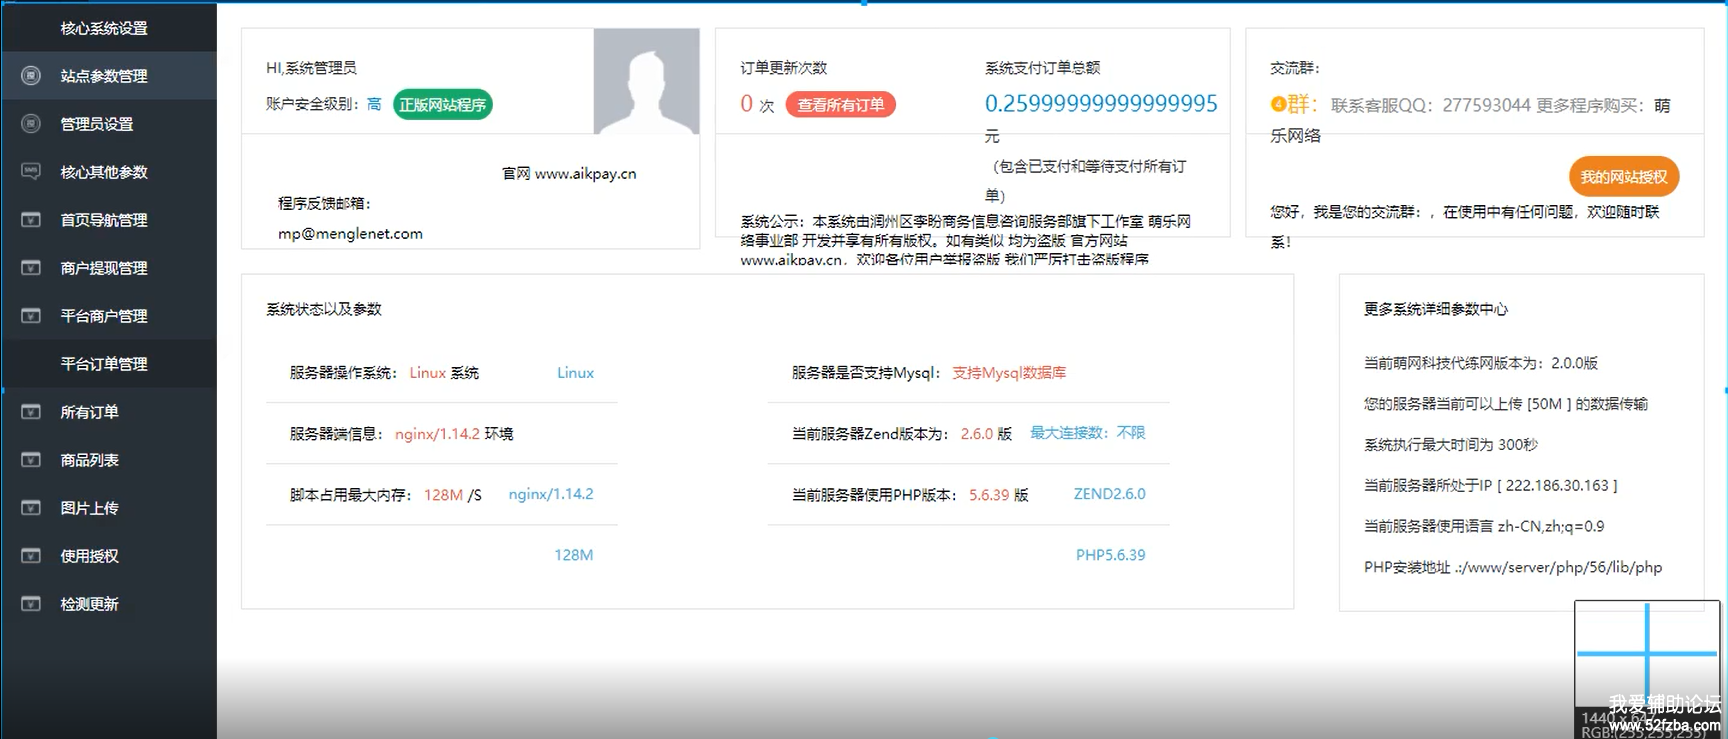The height and width of the screenshot is (739, 1728).
Task: Click the blue ZEND2.6.0 link
Action: [x=1109, y=494]
